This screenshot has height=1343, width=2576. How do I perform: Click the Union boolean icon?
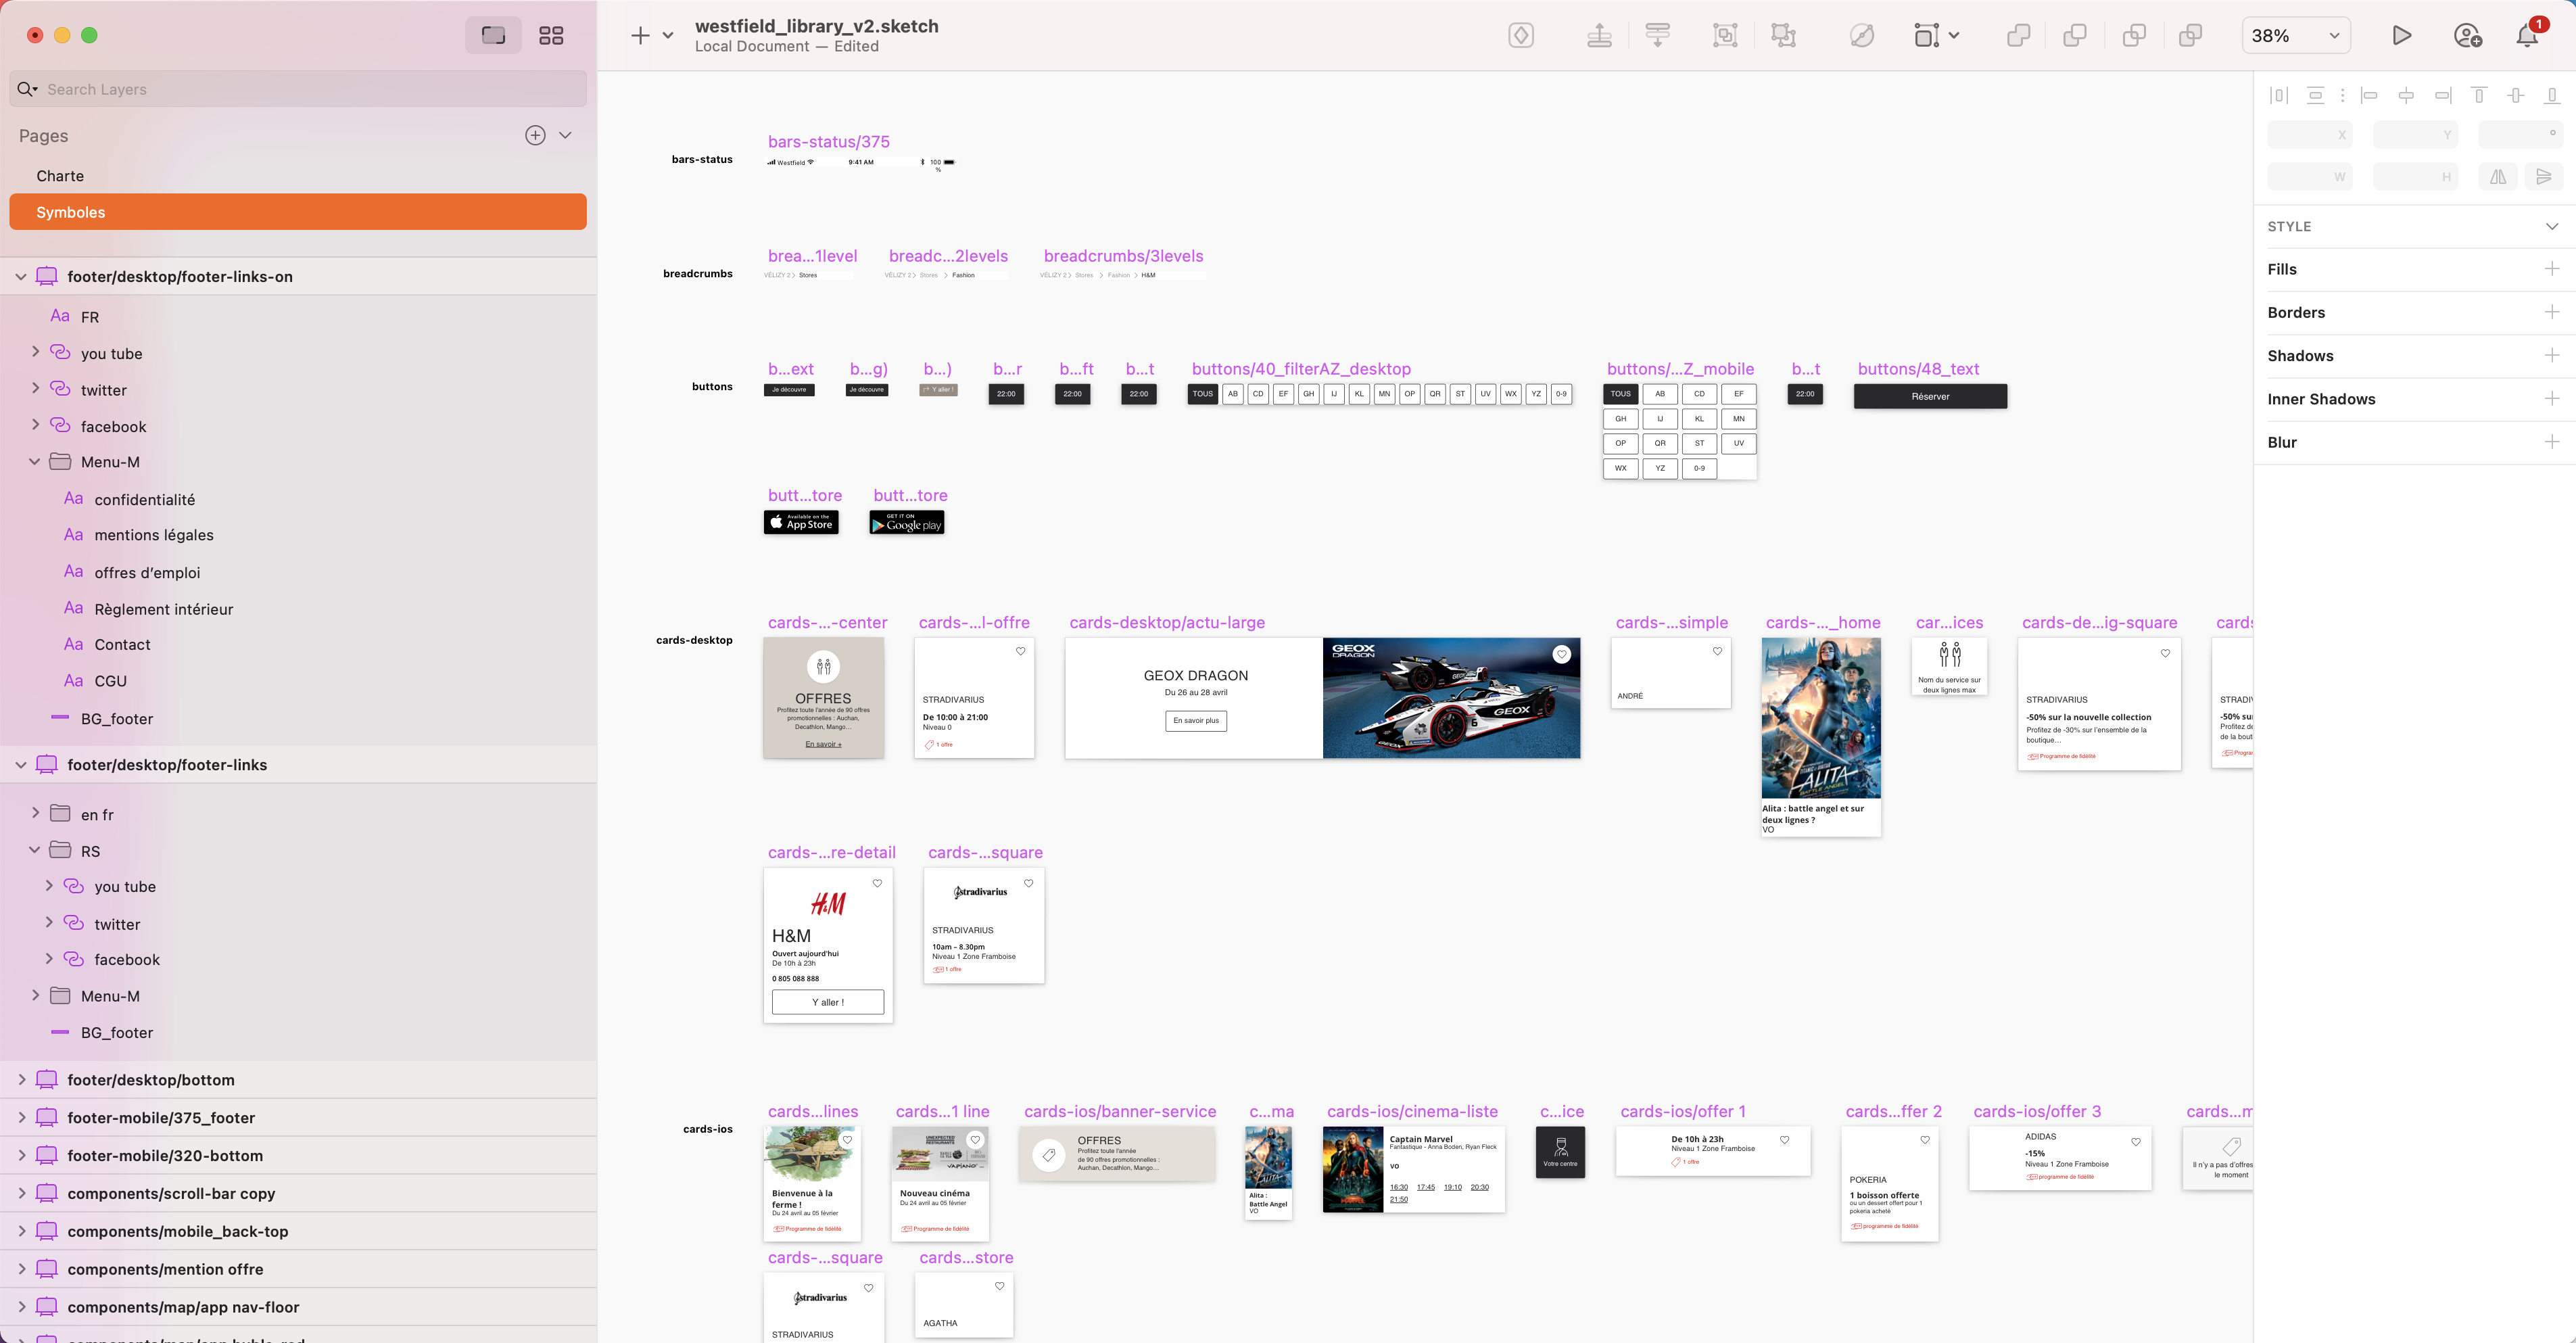pos(2018,36)
